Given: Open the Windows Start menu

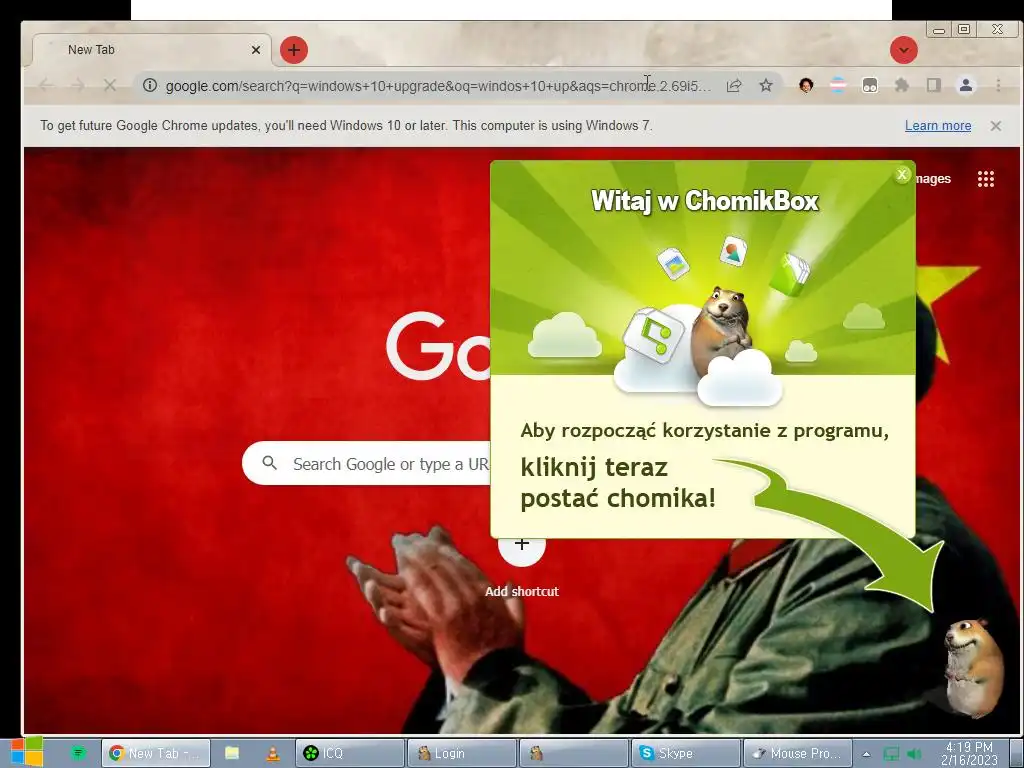Looking at the screenshot, I should point(26,752).
